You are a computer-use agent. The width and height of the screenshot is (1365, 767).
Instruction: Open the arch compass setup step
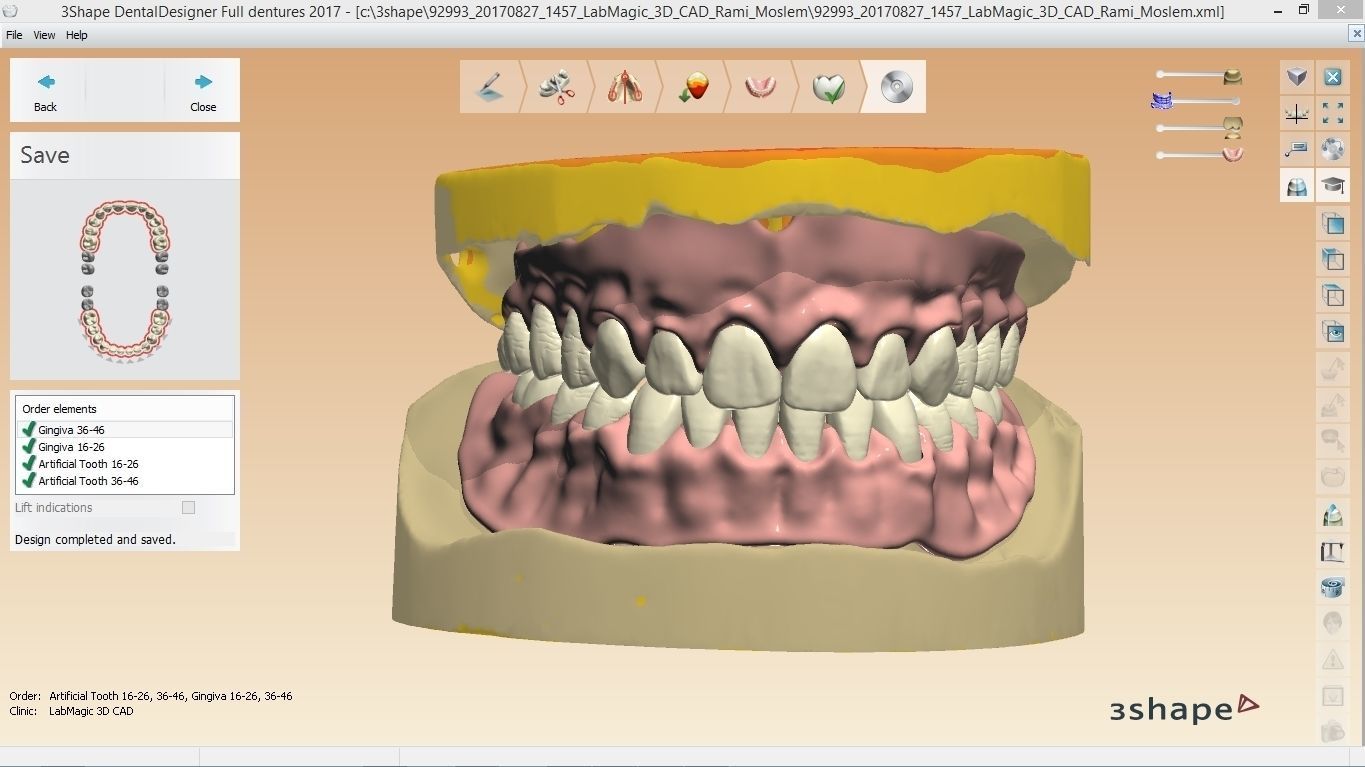pyautogui.click(x=624, y=87)
